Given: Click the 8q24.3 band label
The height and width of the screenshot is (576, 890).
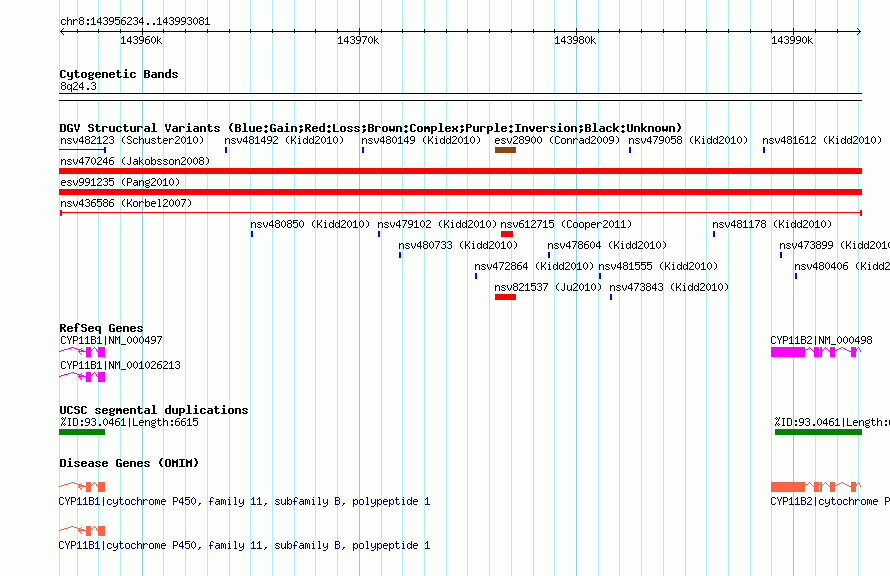Looking at the screenshot, I should (78, 87).
